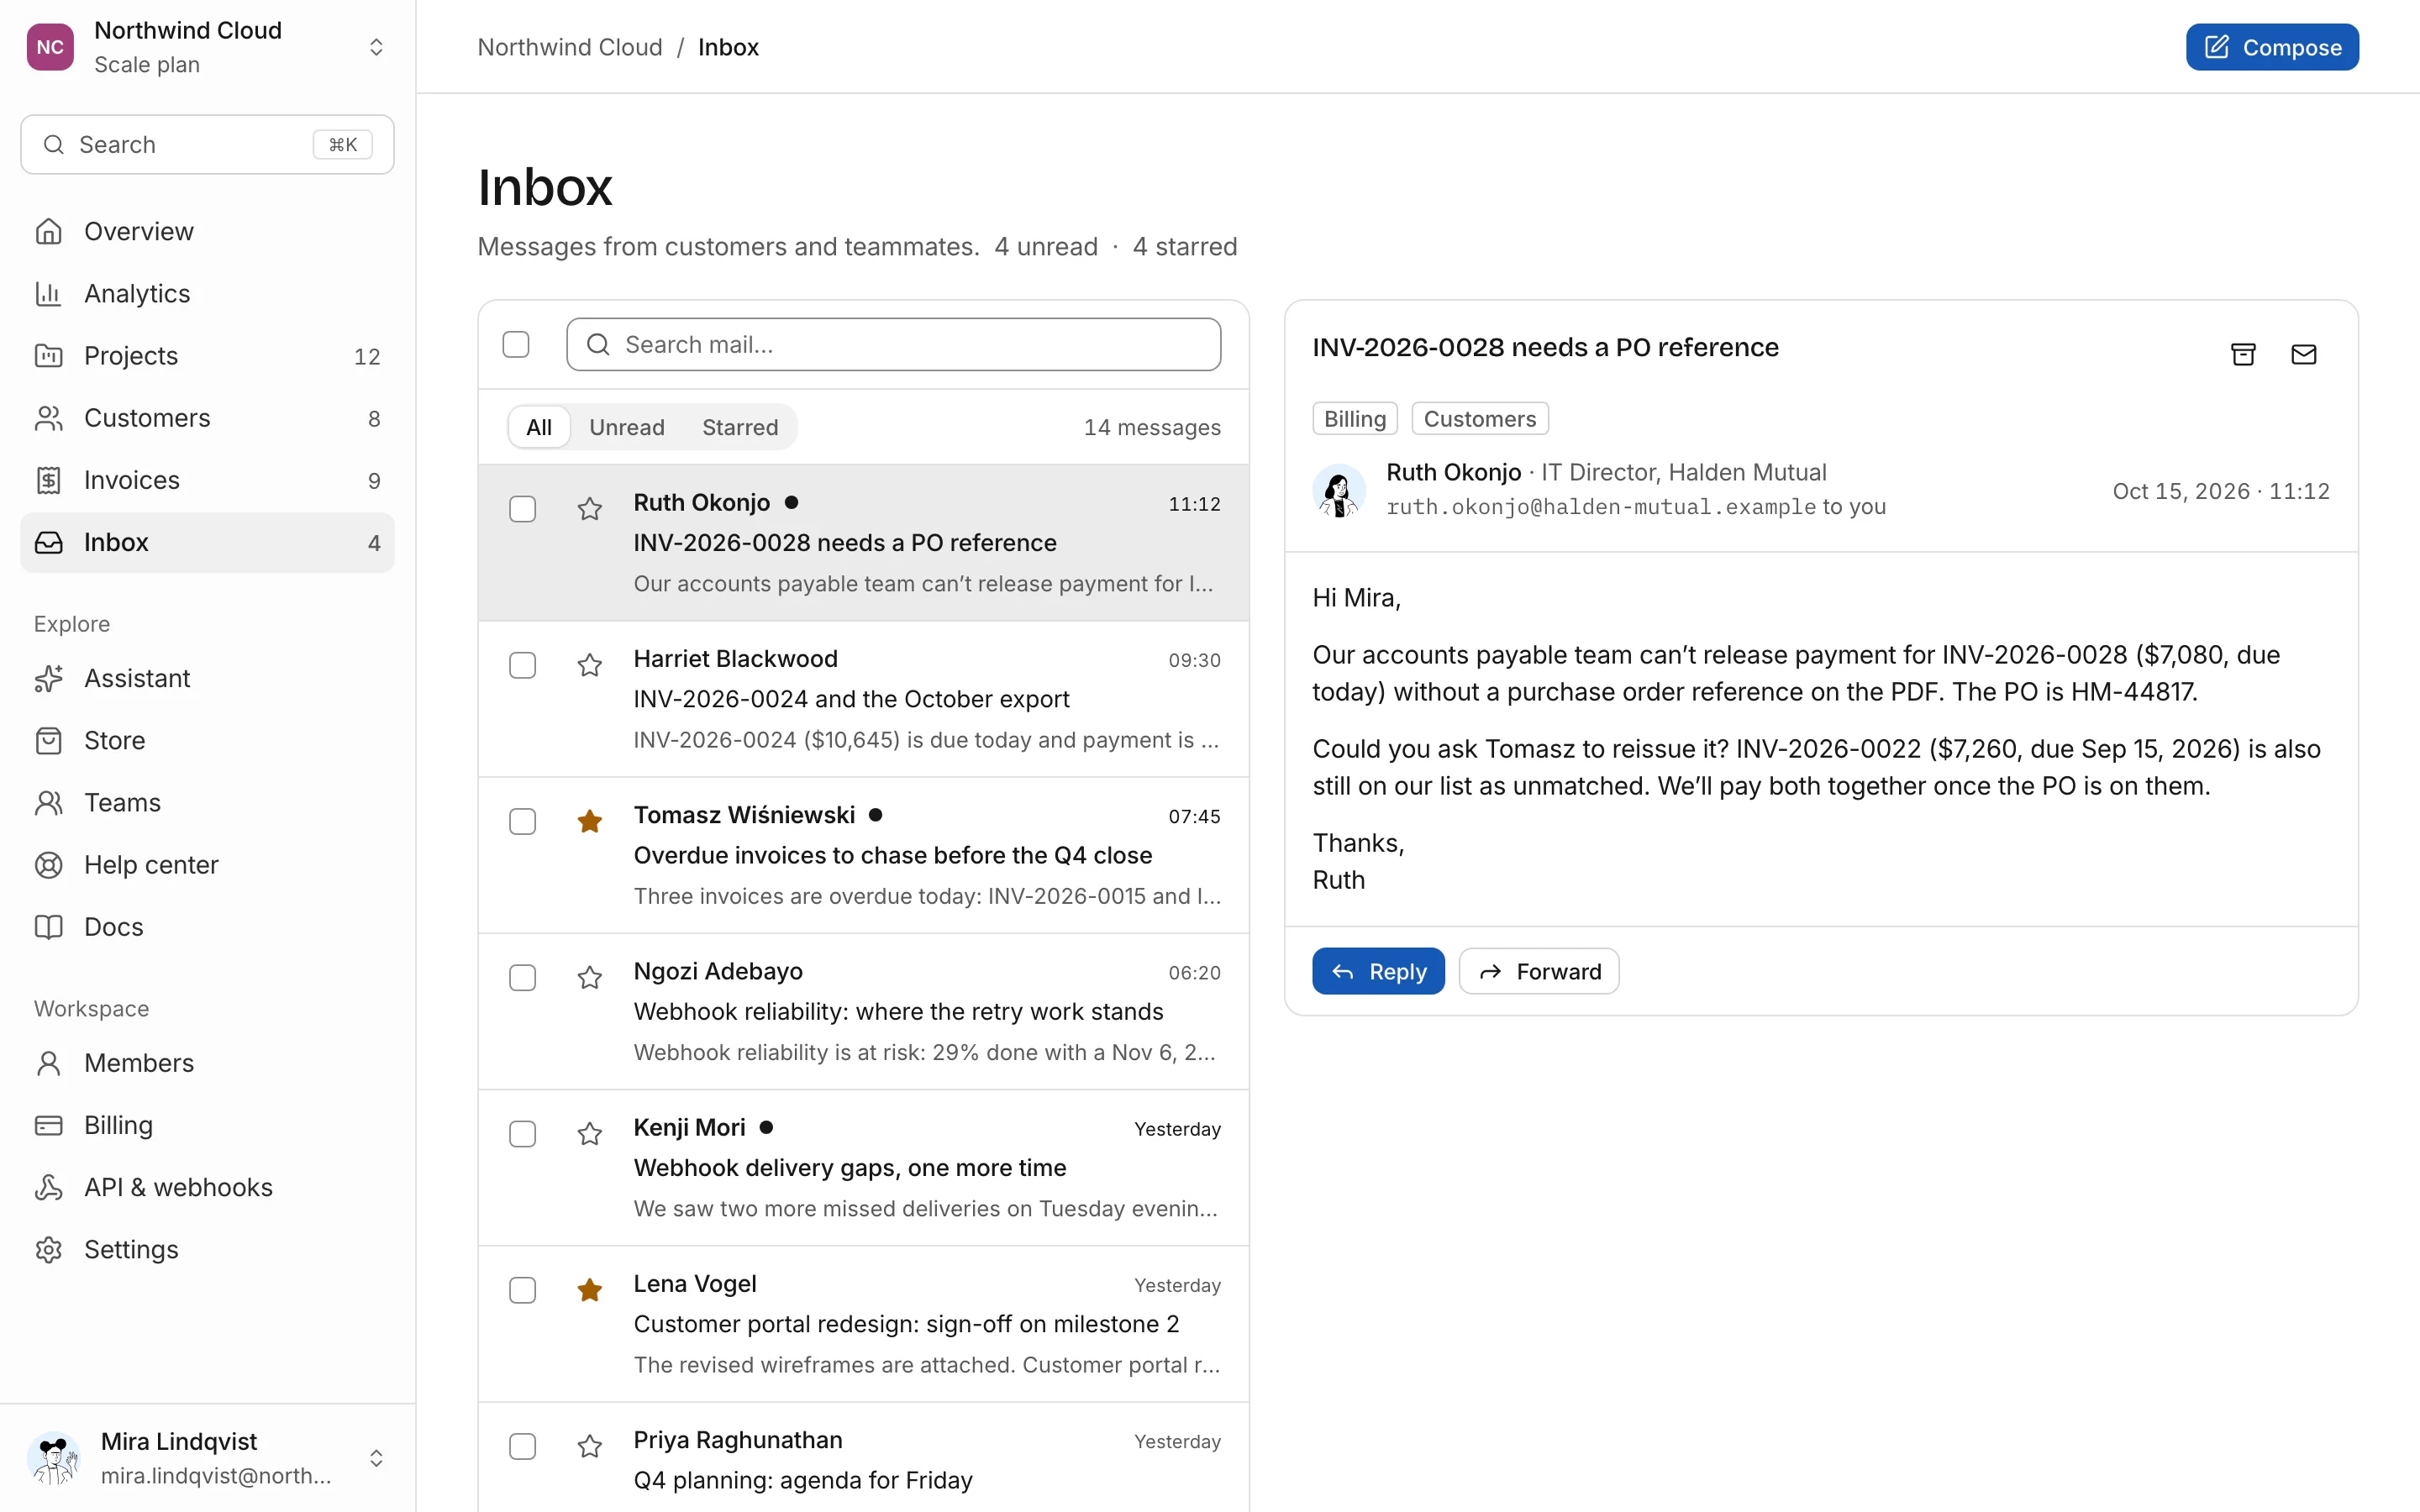Reply to Ruth Okonjo's message
Viewport: 2420px width, 1512px height.
coord(1378,971)
